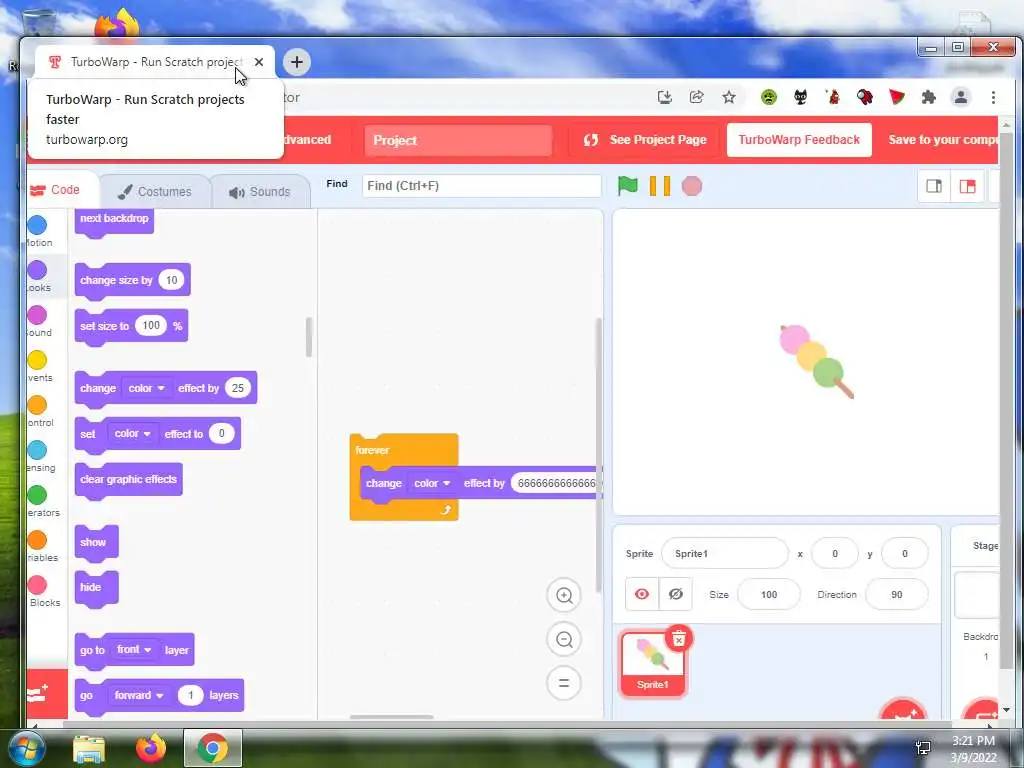
Task: Select the Sound block category circle
Action: point(37,315)
